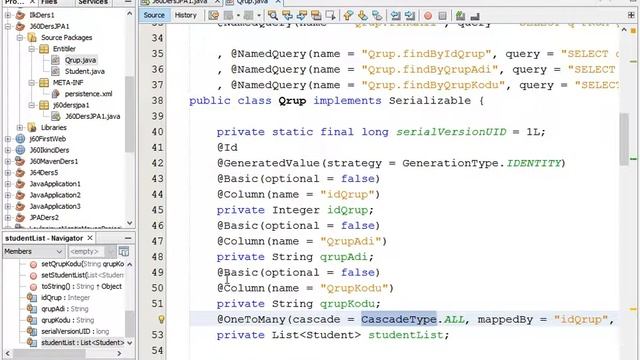
Task: Click line number 38 in gutter
Action: (157, 101)
